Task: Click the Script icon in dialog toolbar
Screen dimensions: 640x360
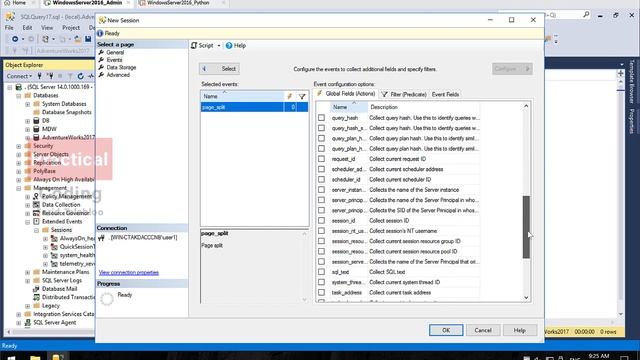Action: tap(194, 45)
